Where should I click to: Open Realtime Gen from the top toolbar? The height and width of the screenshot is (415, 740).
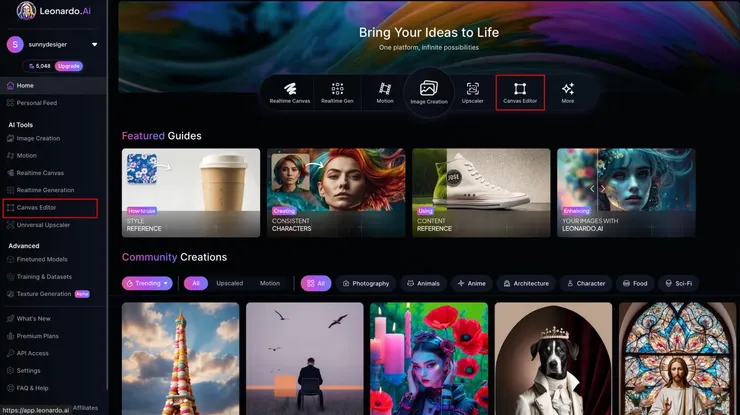[x=337, y=93]
